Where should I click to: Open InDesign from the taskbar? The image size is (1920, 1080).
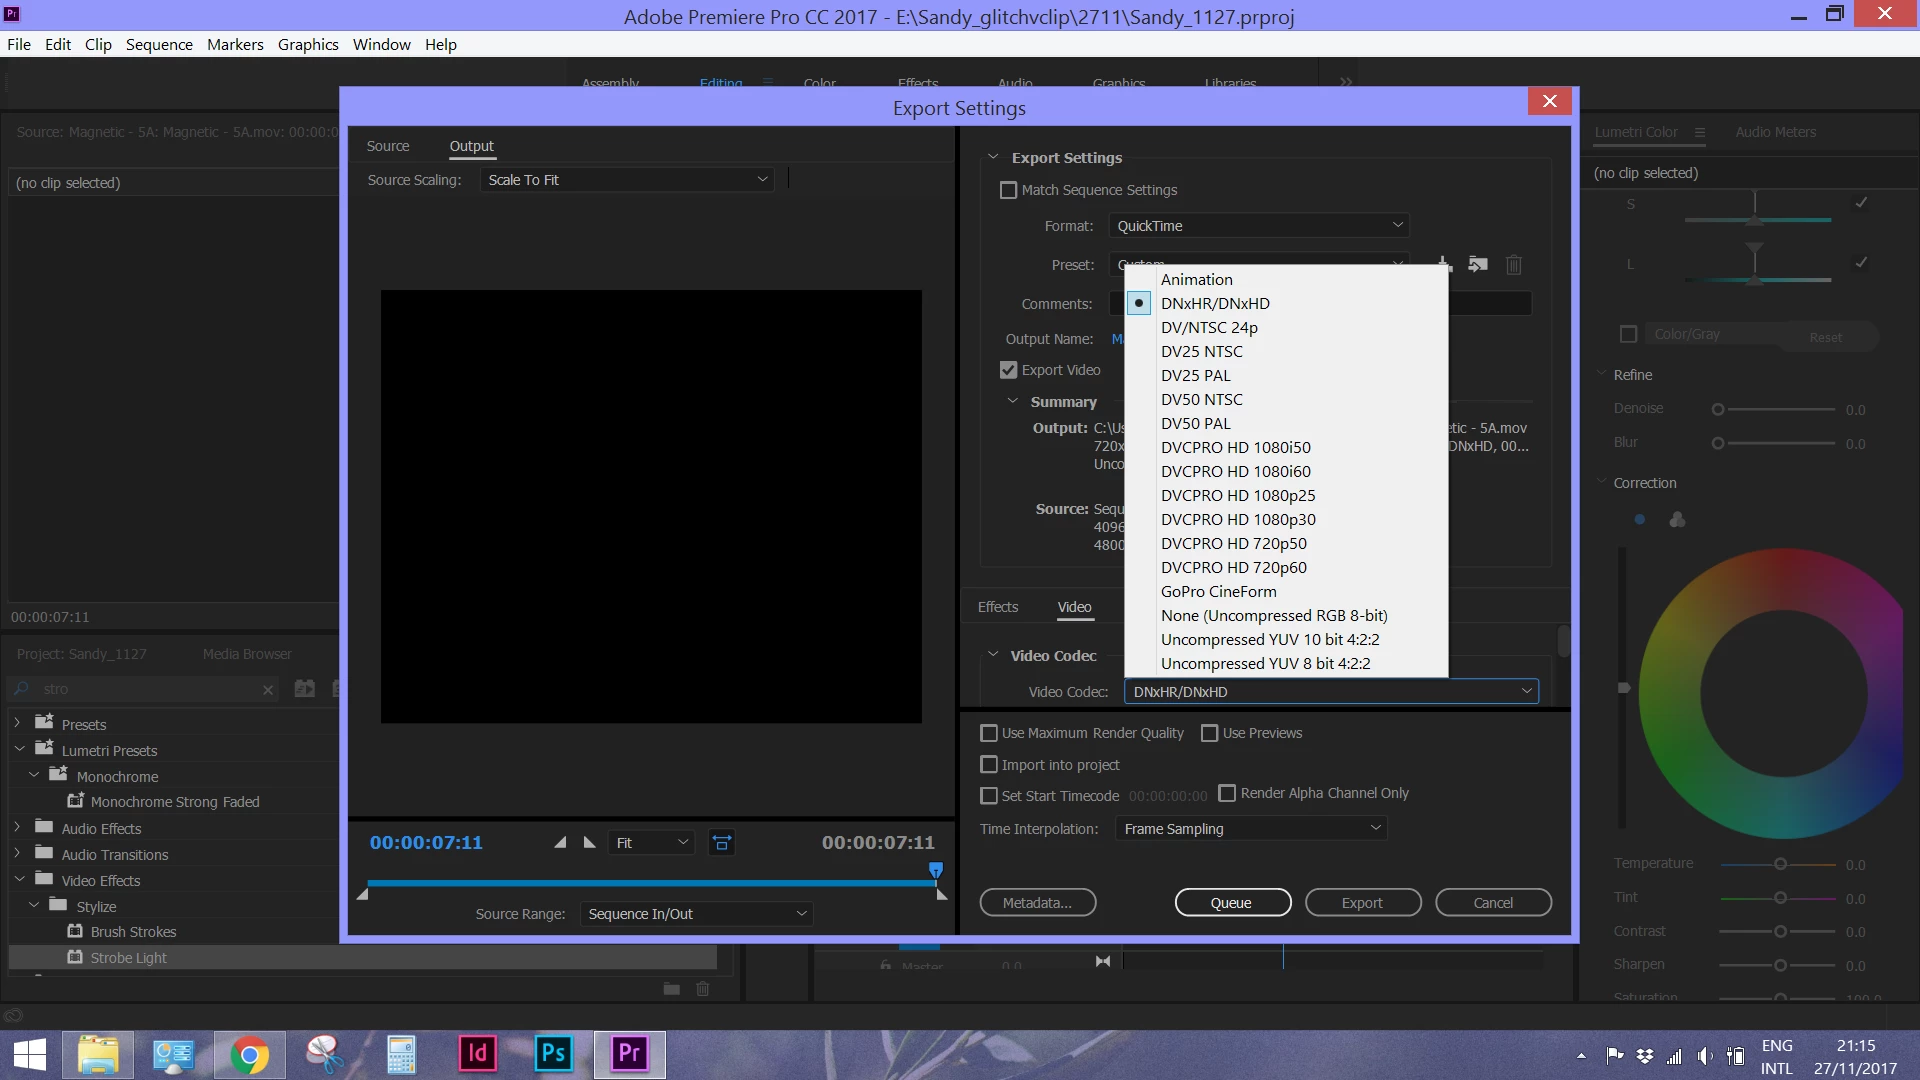[x=477, y=1053]
